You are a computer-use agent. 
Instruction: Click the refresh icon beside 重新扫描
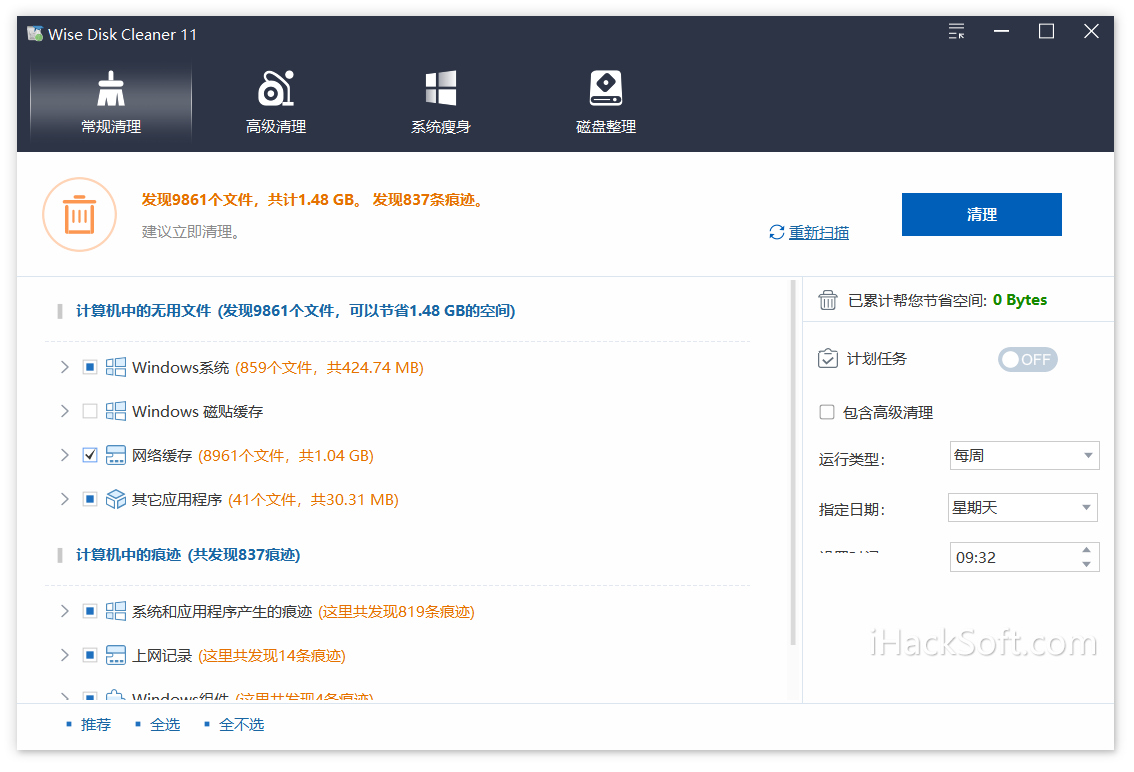tap(777, 232)
